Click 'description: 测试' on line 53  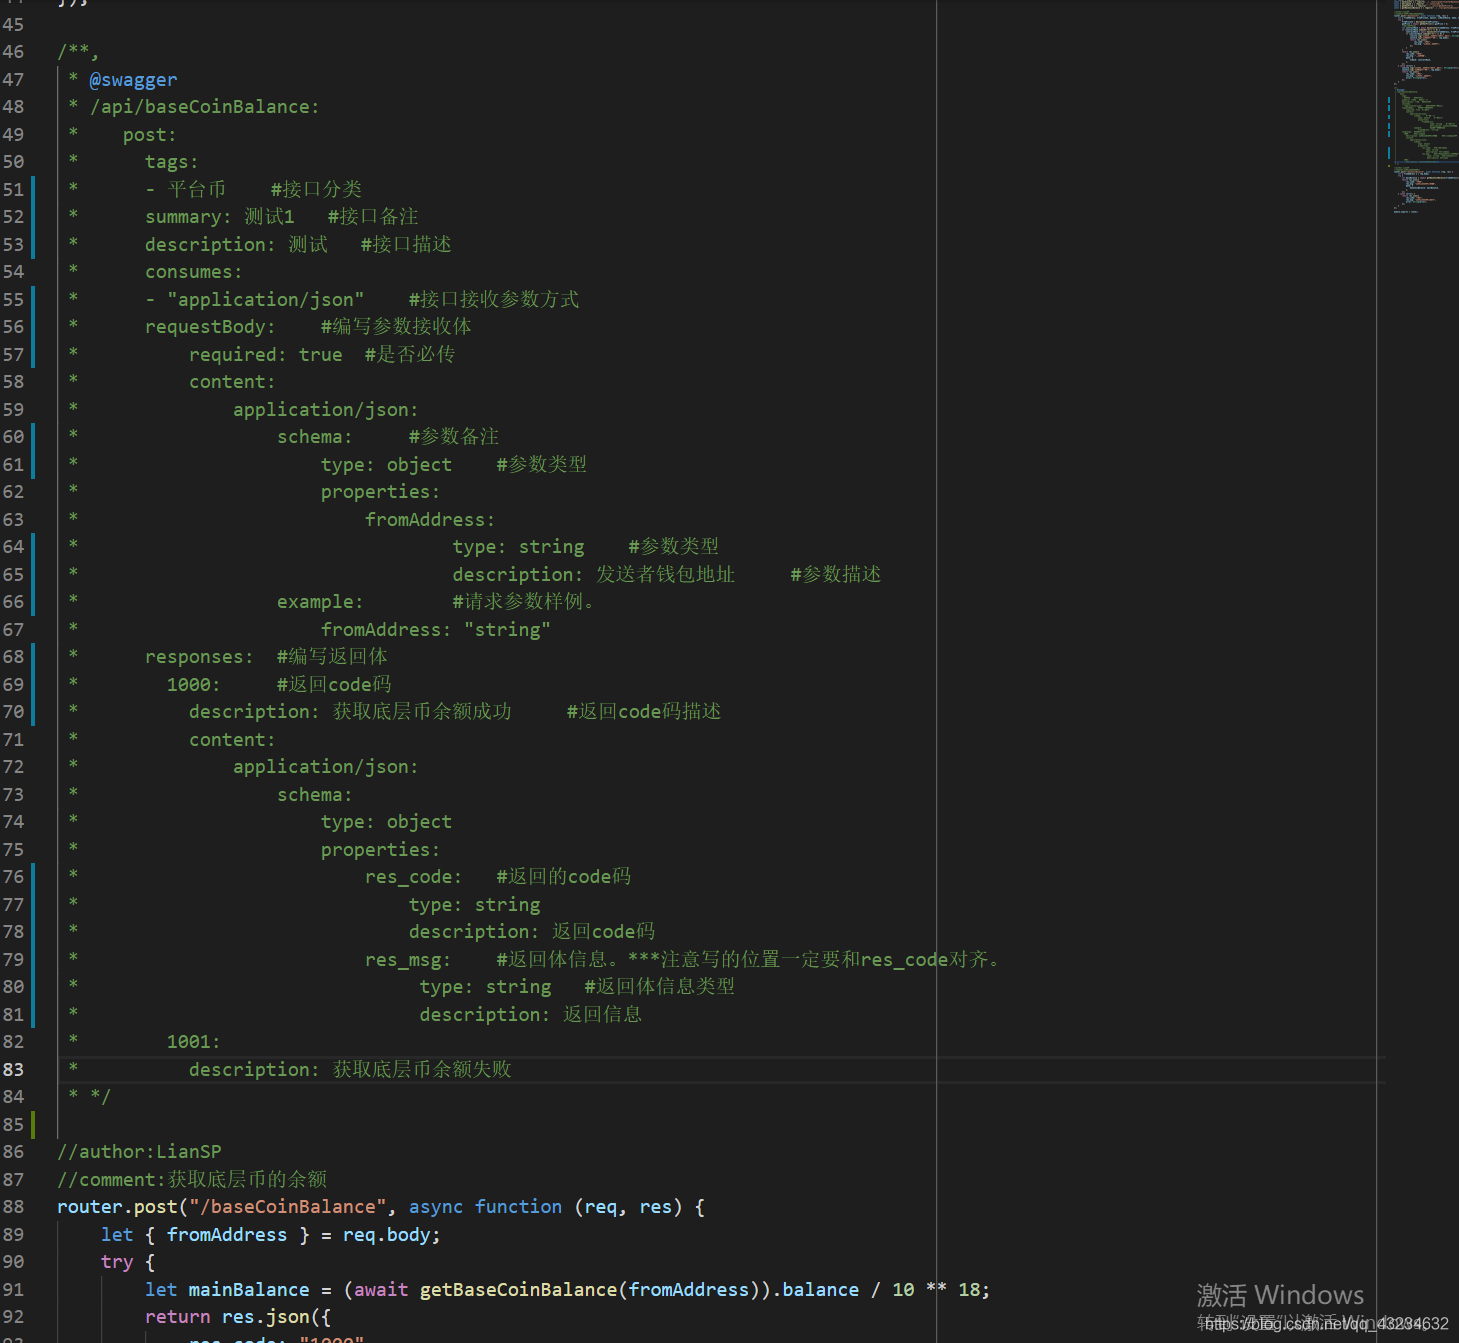point(236,245)
